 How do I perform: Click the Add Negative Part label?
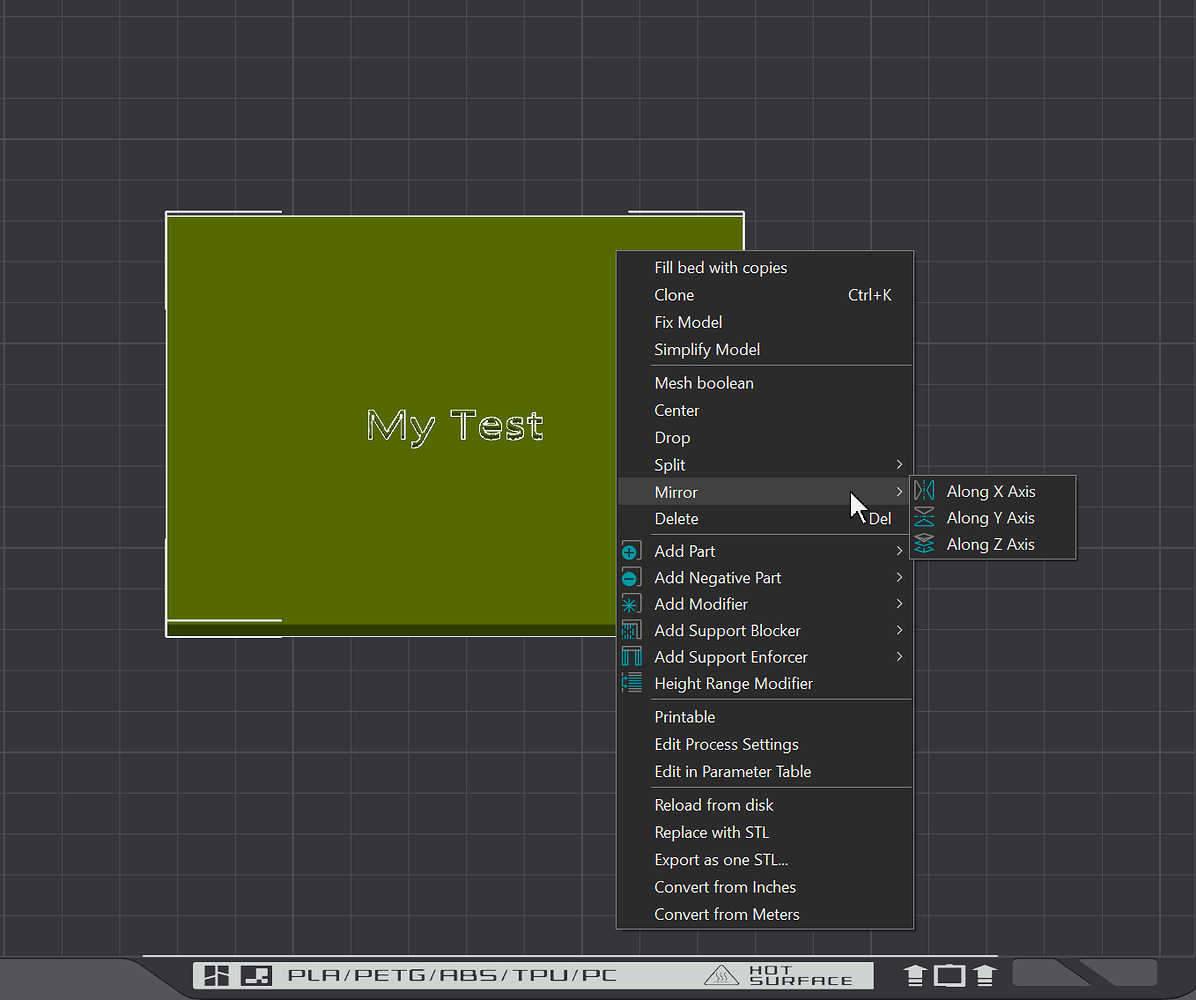(718, 577)
